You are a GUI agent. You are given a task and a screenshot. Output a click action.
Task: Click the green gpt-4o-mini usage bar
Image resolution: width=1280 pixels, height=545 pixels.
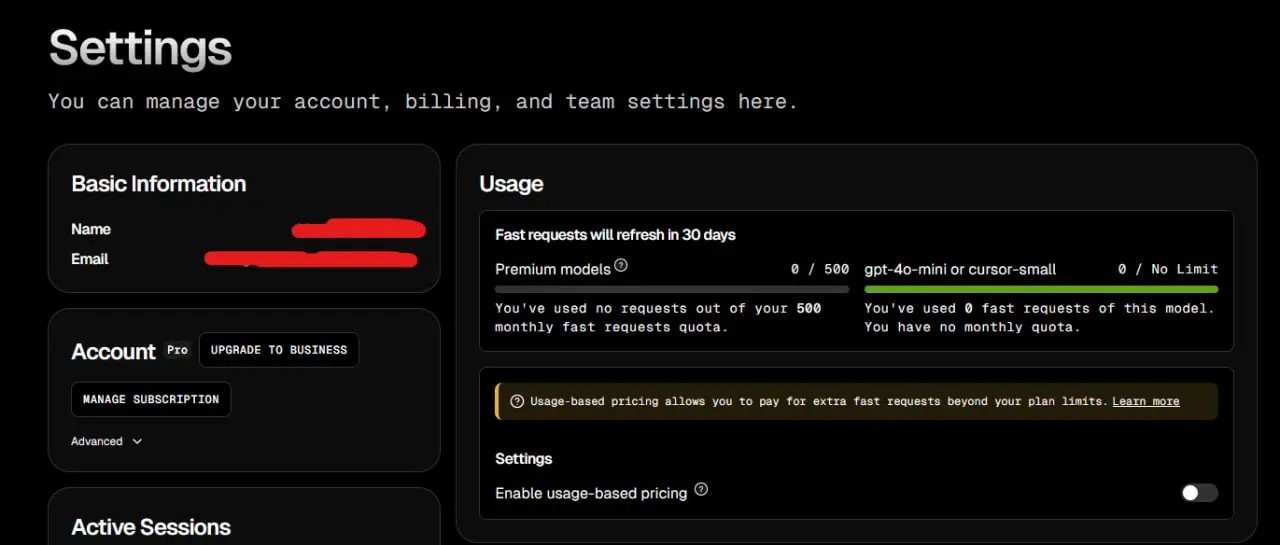point(1041,289)
